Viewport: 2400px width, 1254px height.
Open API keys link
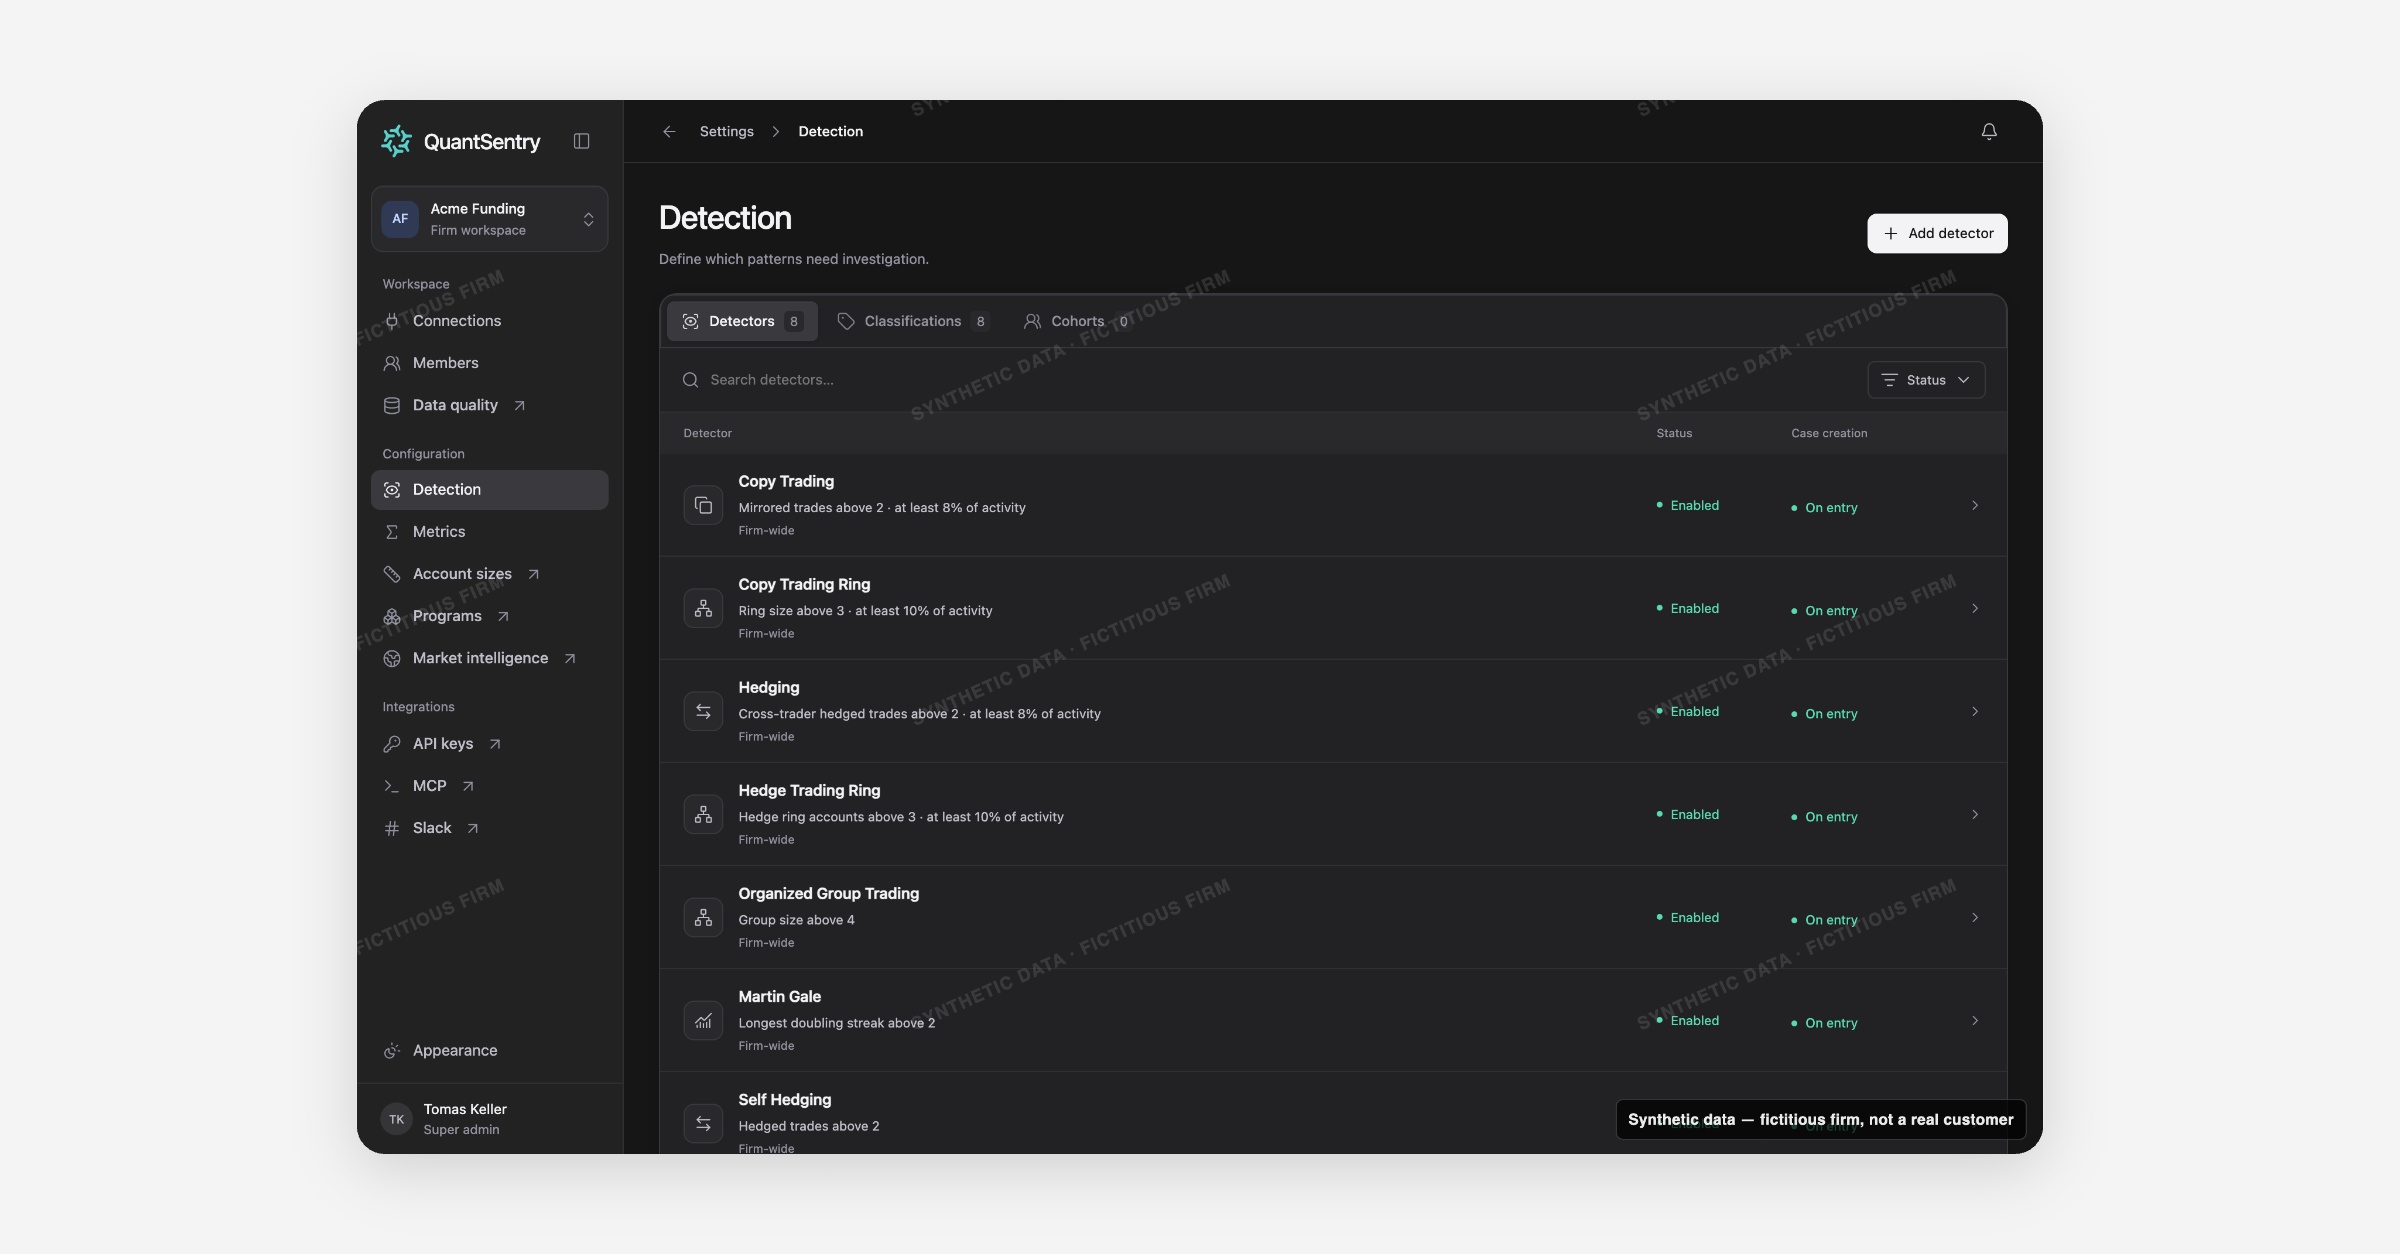(489, 744)
